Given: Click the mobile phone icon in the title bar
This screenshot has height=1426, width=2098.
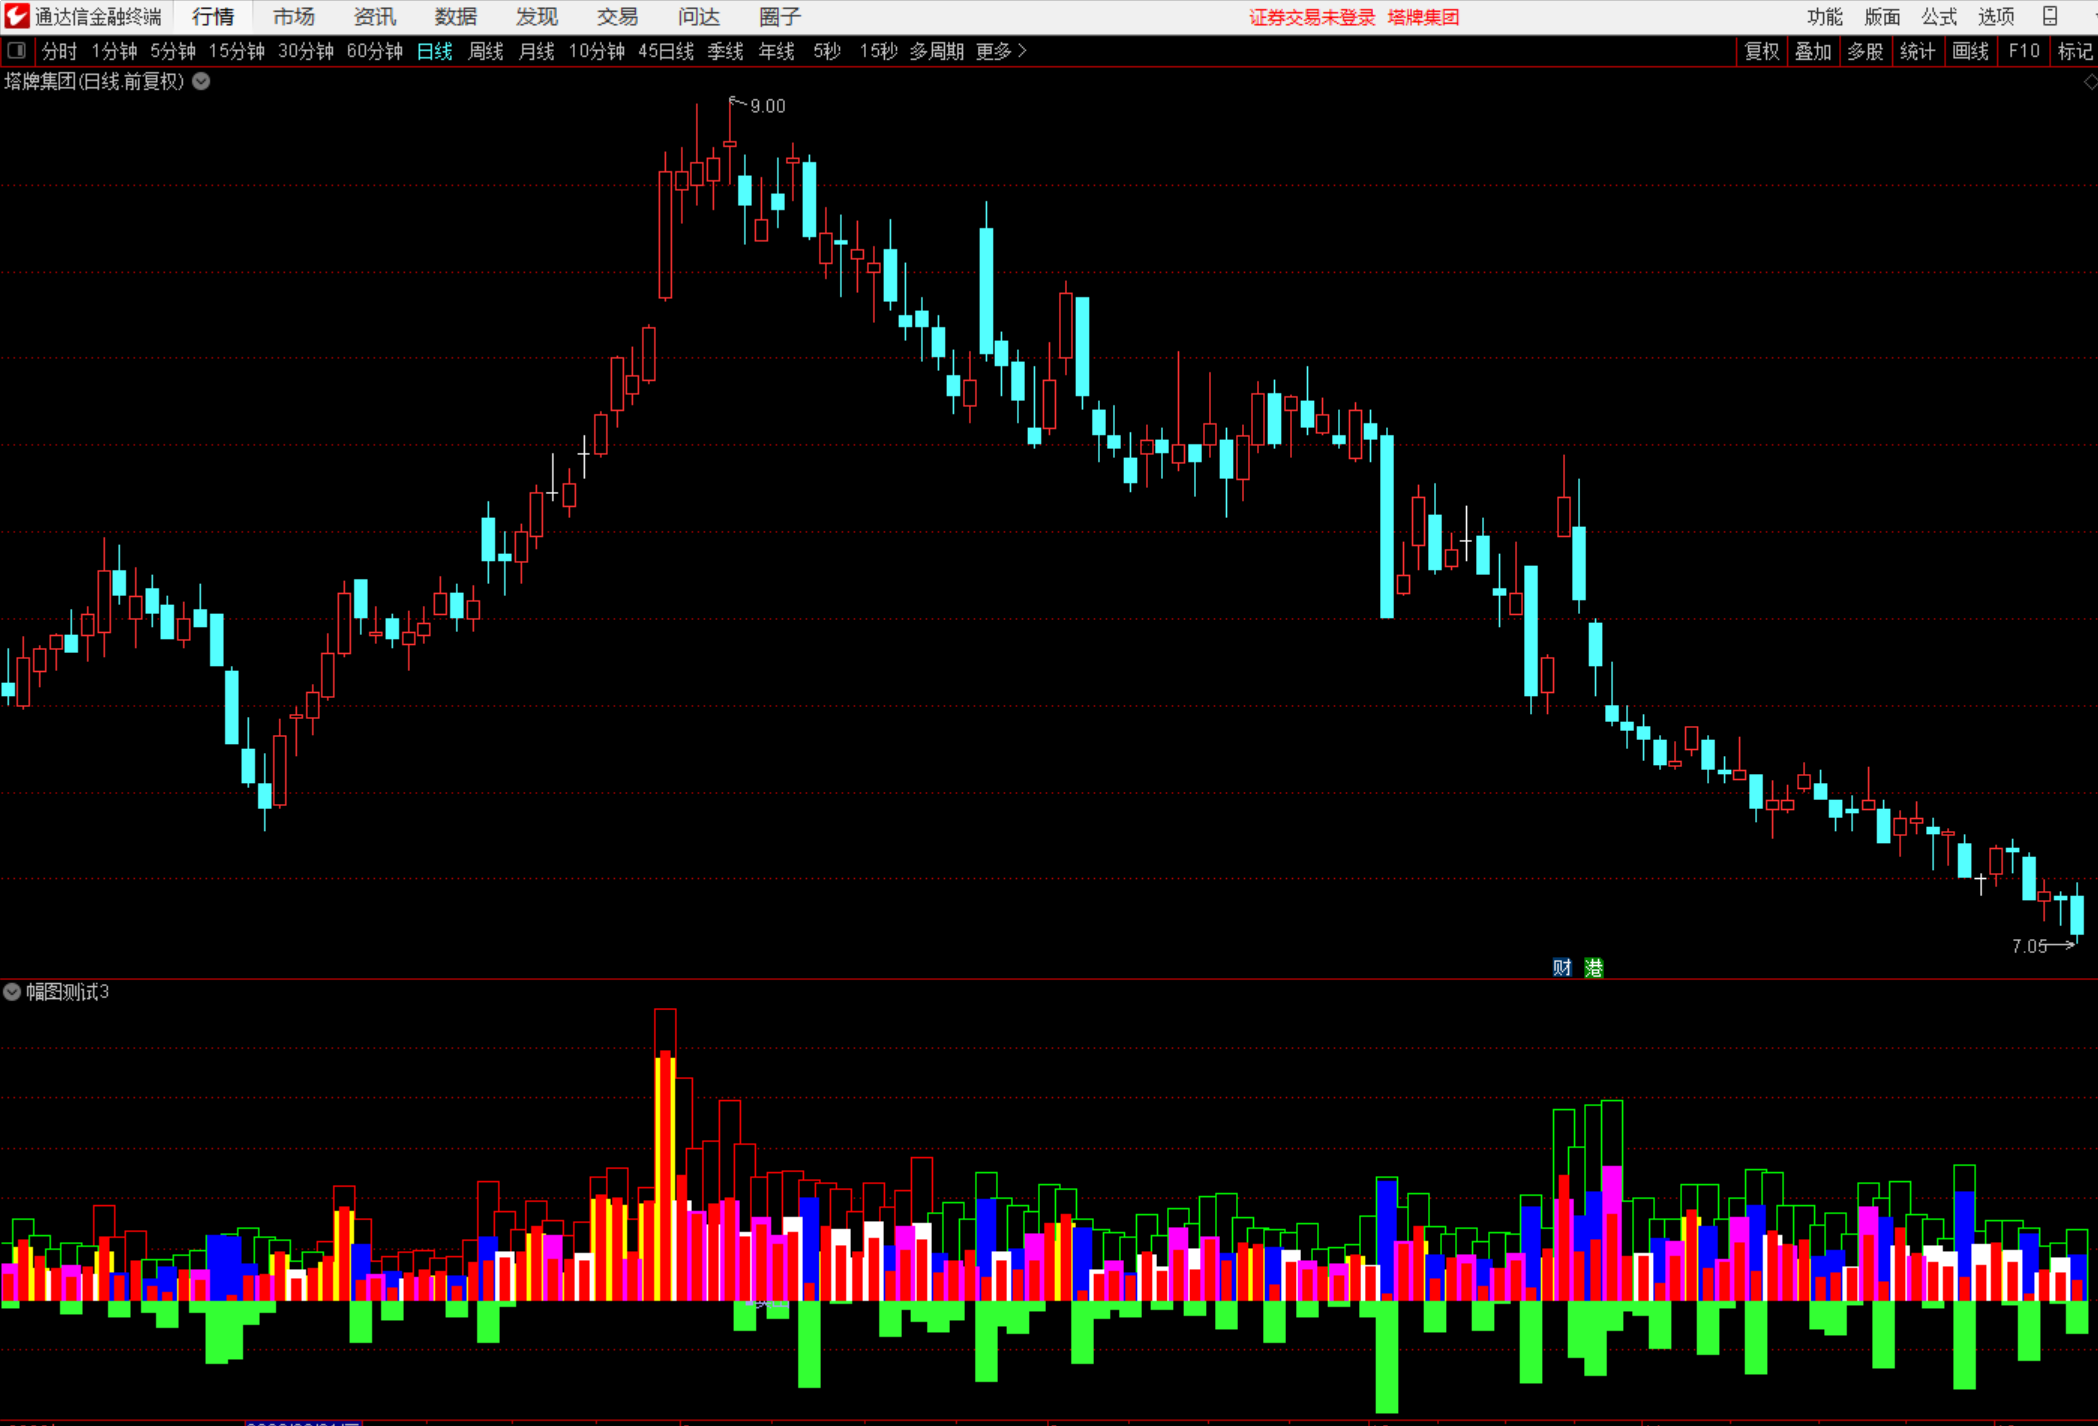Looking at the screenshot, I should click(2049, 16).
